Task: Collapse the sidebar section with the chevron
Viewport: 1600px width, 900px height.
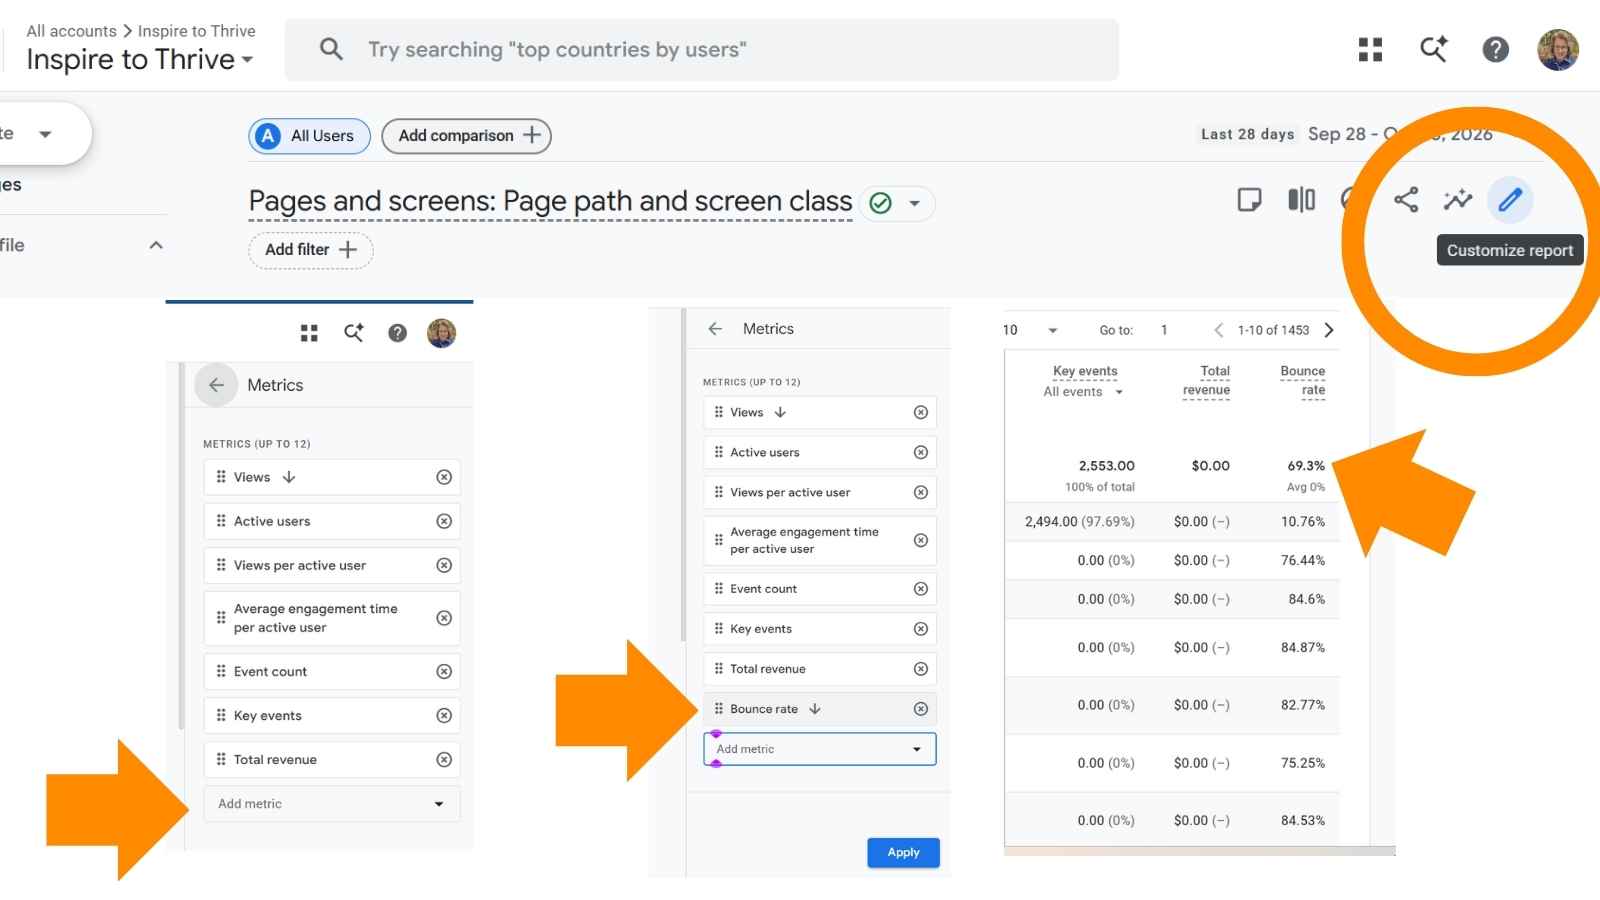Action: (x=156, y=245)
